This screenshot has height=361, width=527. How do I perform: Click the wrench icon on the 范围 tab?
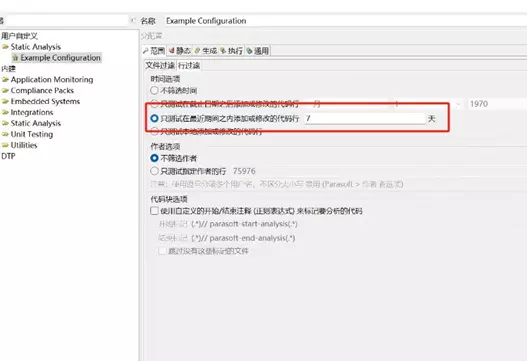[x=146, y=51]
